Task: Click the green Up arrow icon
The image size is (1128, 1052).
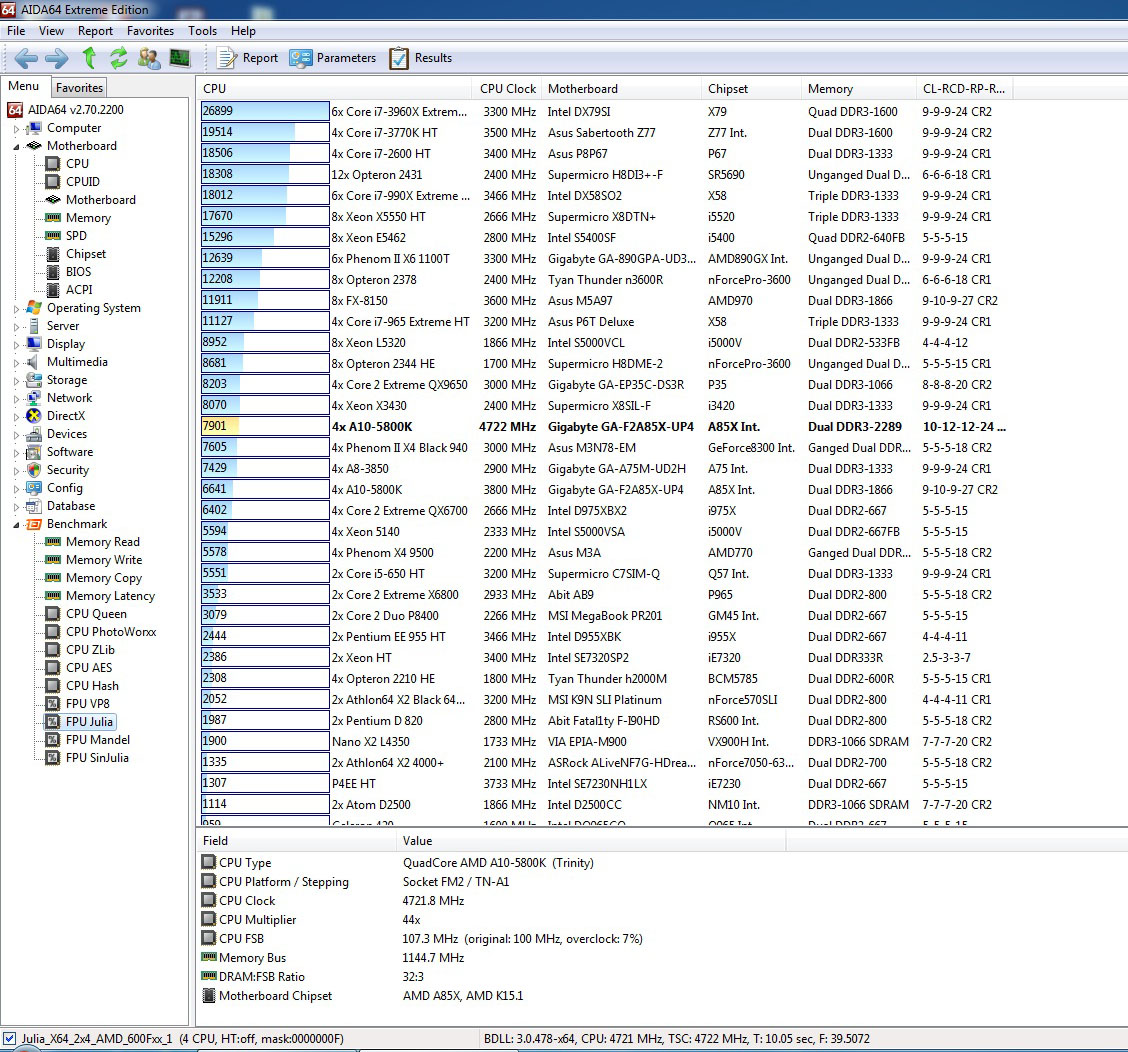Action: click(89, 58)
